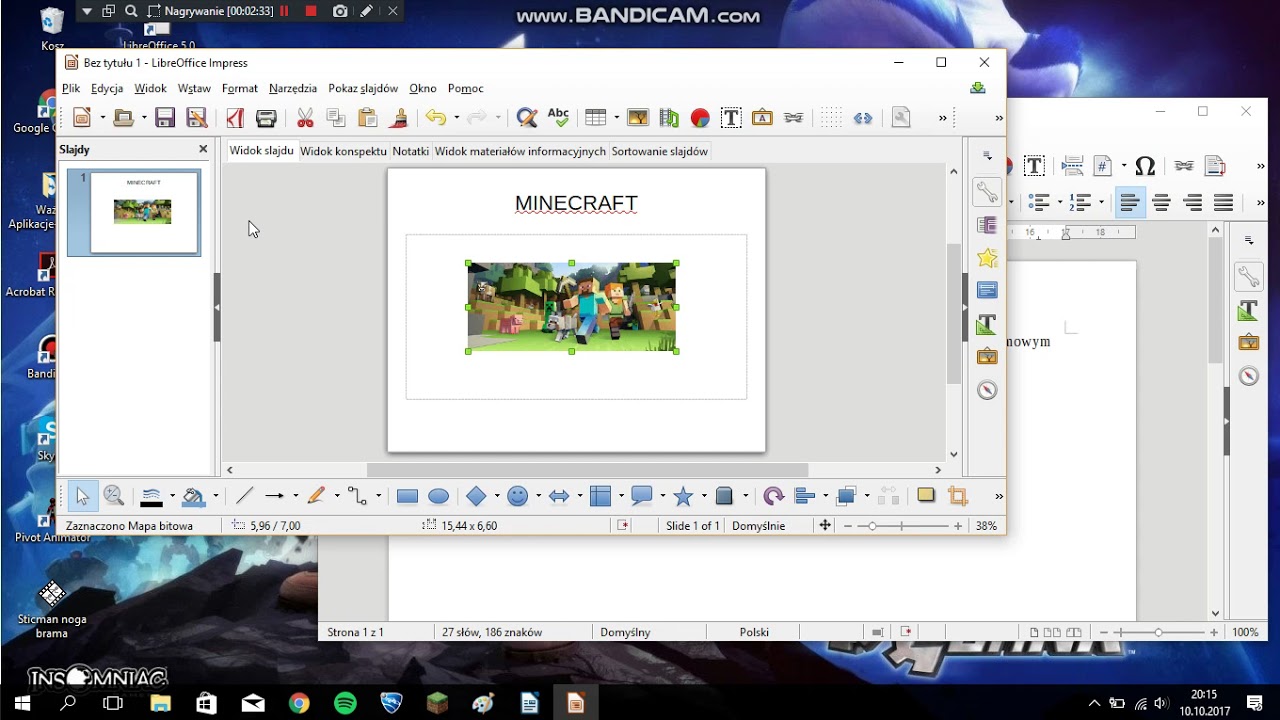Expand the Undo history dropdown
The width and height of the screenshot is (1280, 720).
(x=456, y=118)
